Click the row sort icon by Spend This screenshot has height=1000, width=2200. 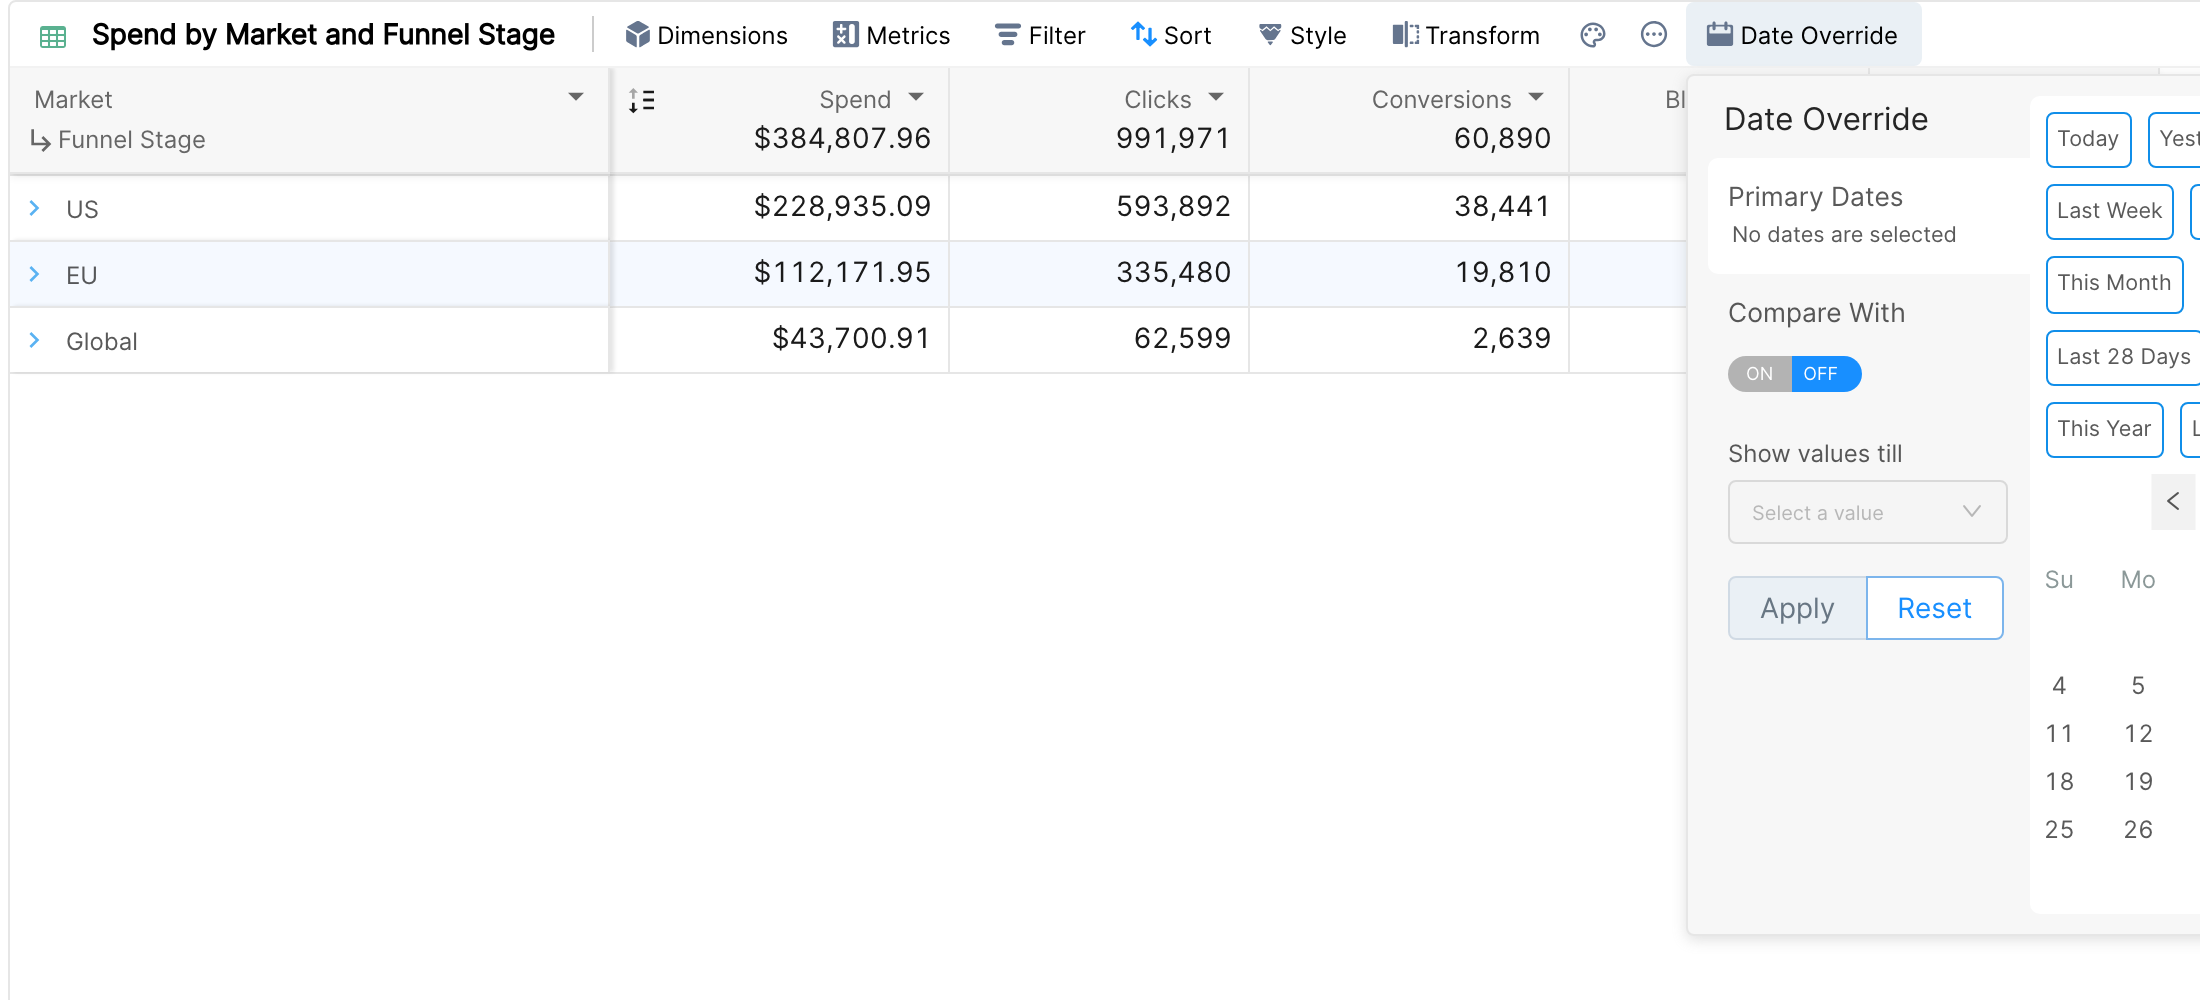tap(642, 100)
